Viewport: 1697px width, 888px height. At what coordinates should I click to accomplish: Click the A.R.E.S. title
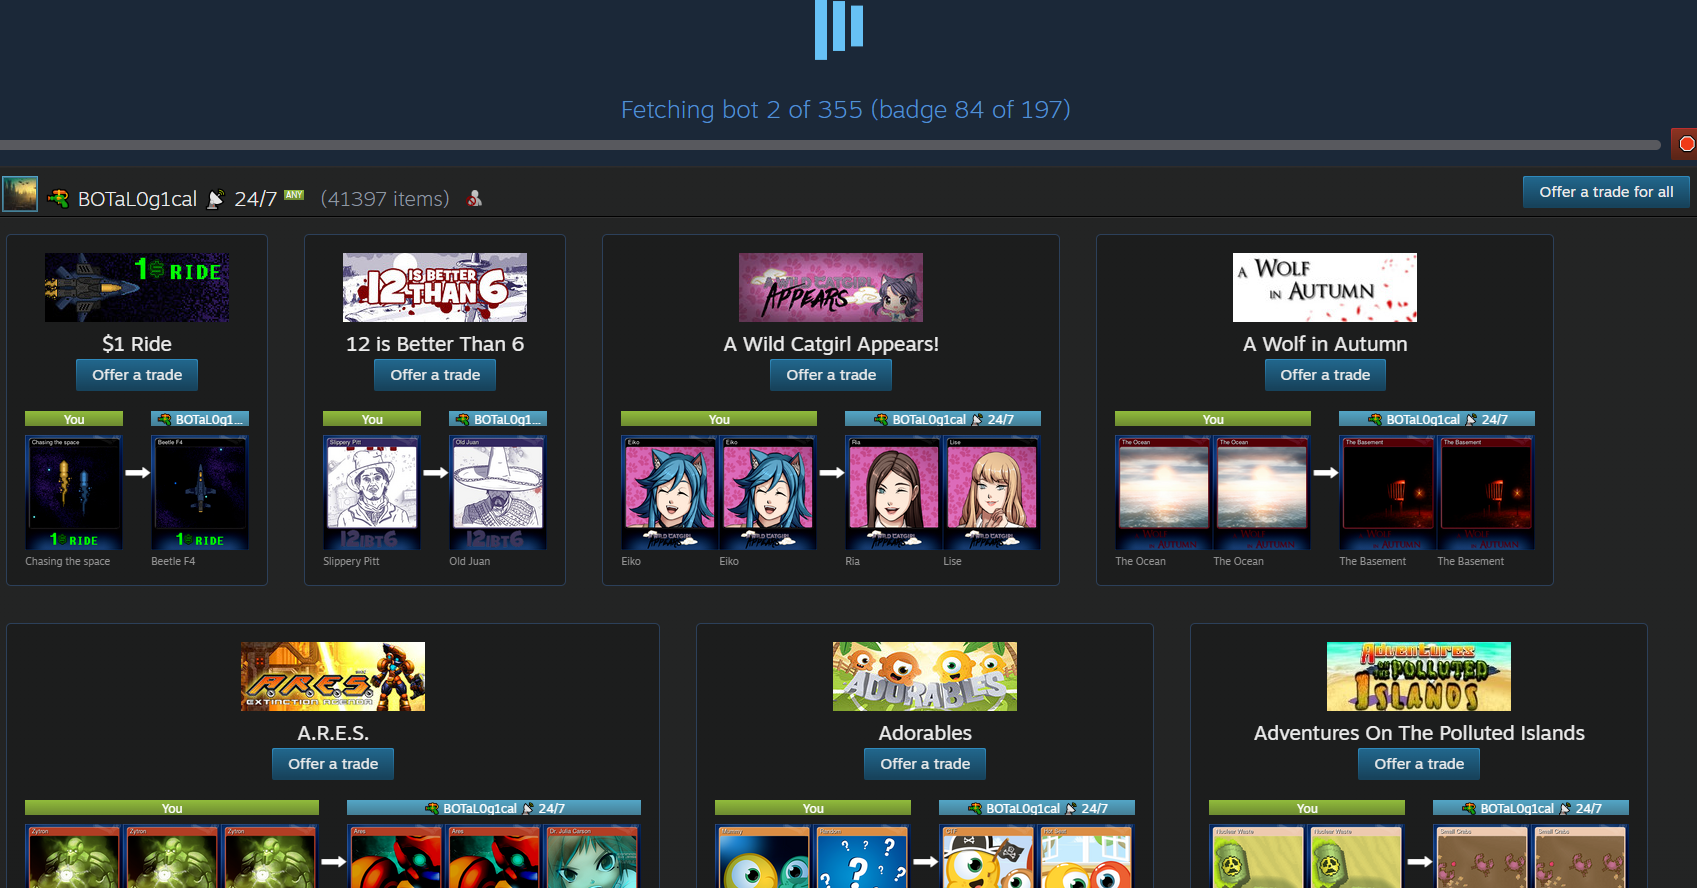click(333, 733)
